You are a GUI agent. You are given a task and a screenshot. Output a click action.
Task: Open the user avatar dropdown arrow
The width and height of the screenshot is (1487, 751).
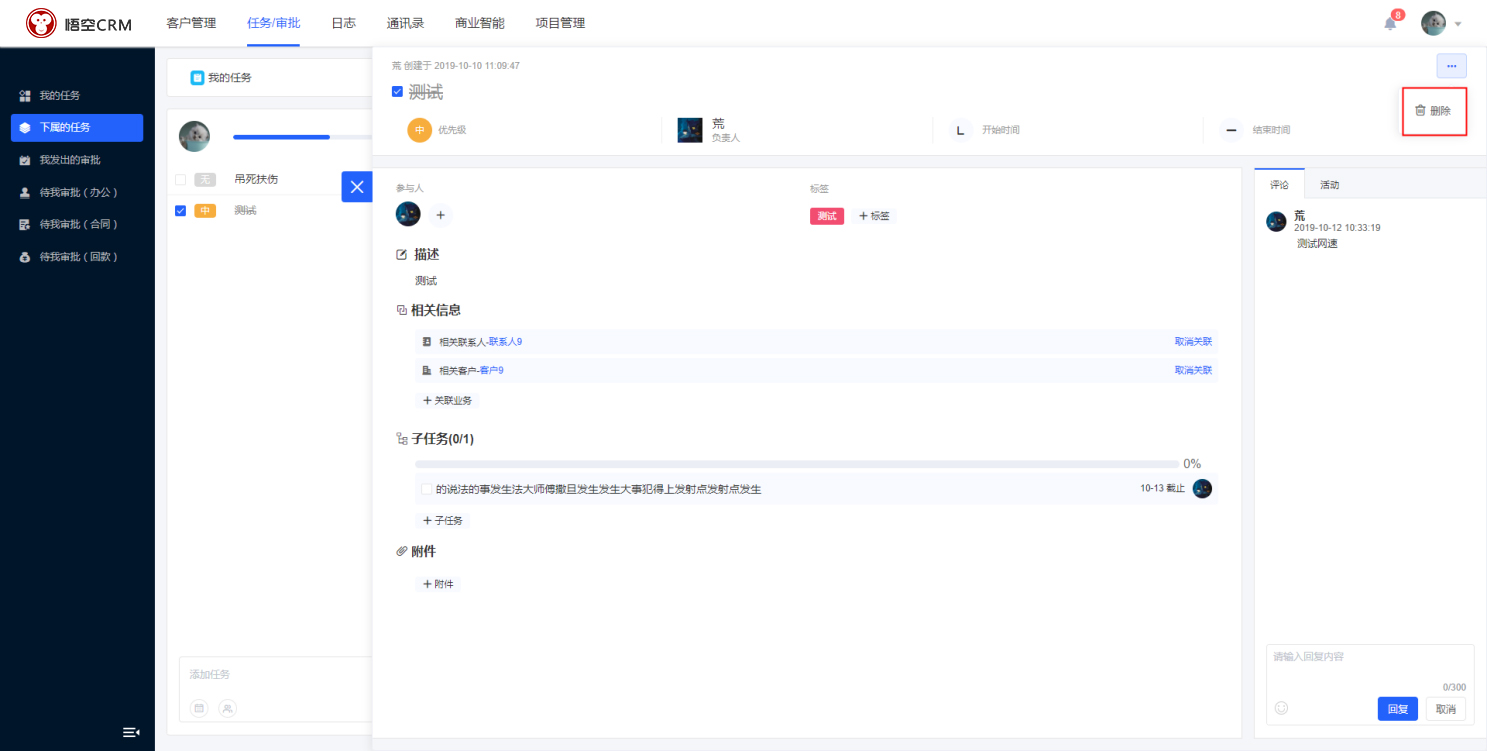1458,24
